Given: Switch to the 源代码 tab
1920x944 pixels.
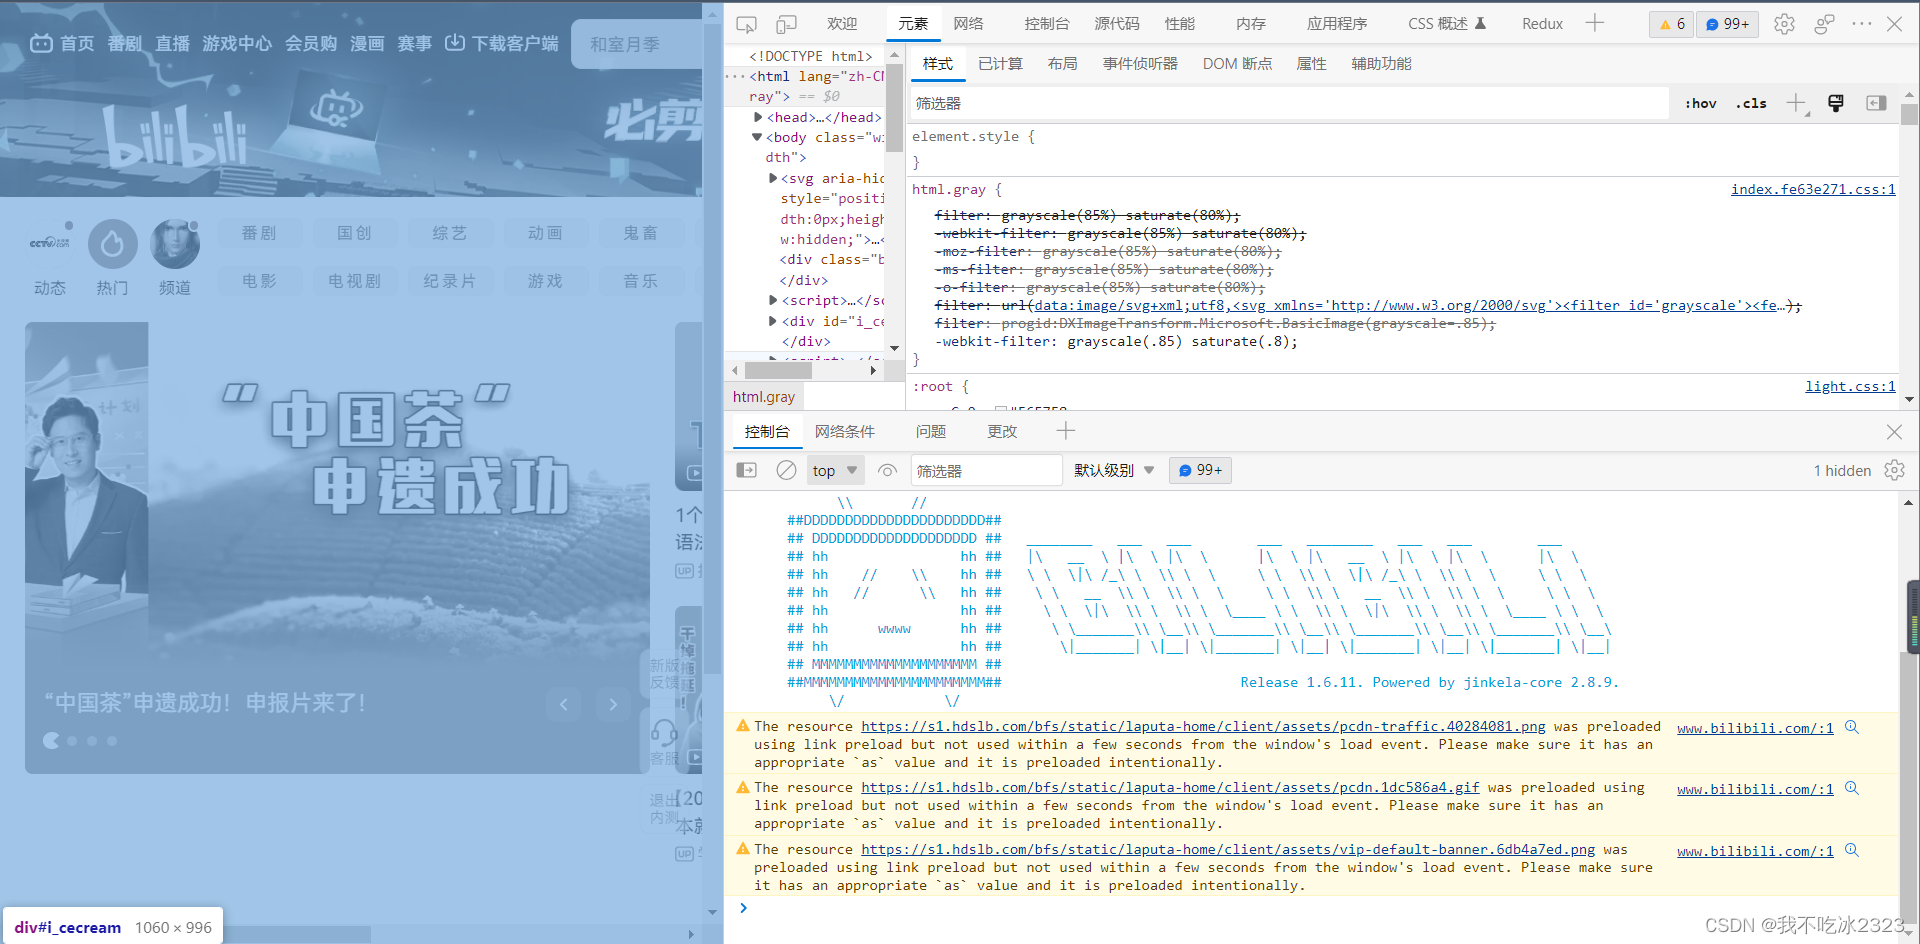Looking at the screenshot, I should point(1117,24).
